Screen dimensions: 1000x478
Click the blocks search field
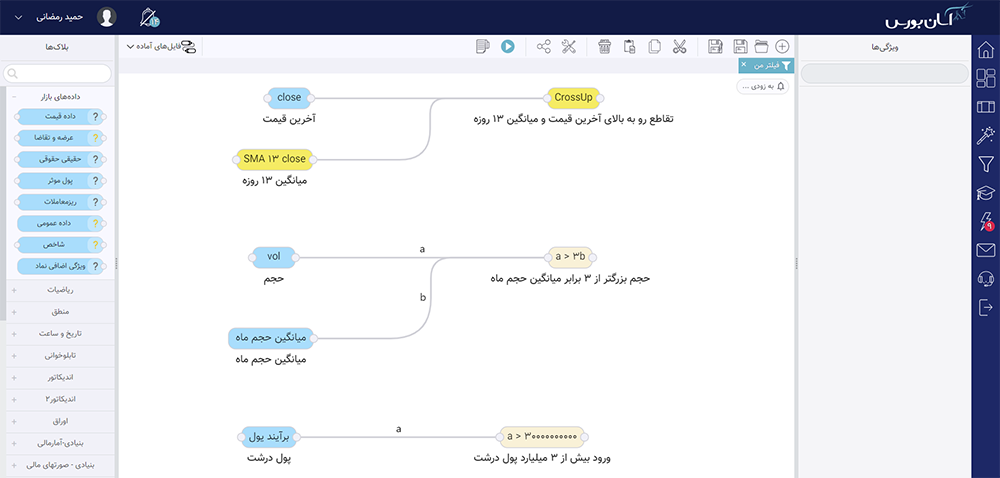click(57, 73)
